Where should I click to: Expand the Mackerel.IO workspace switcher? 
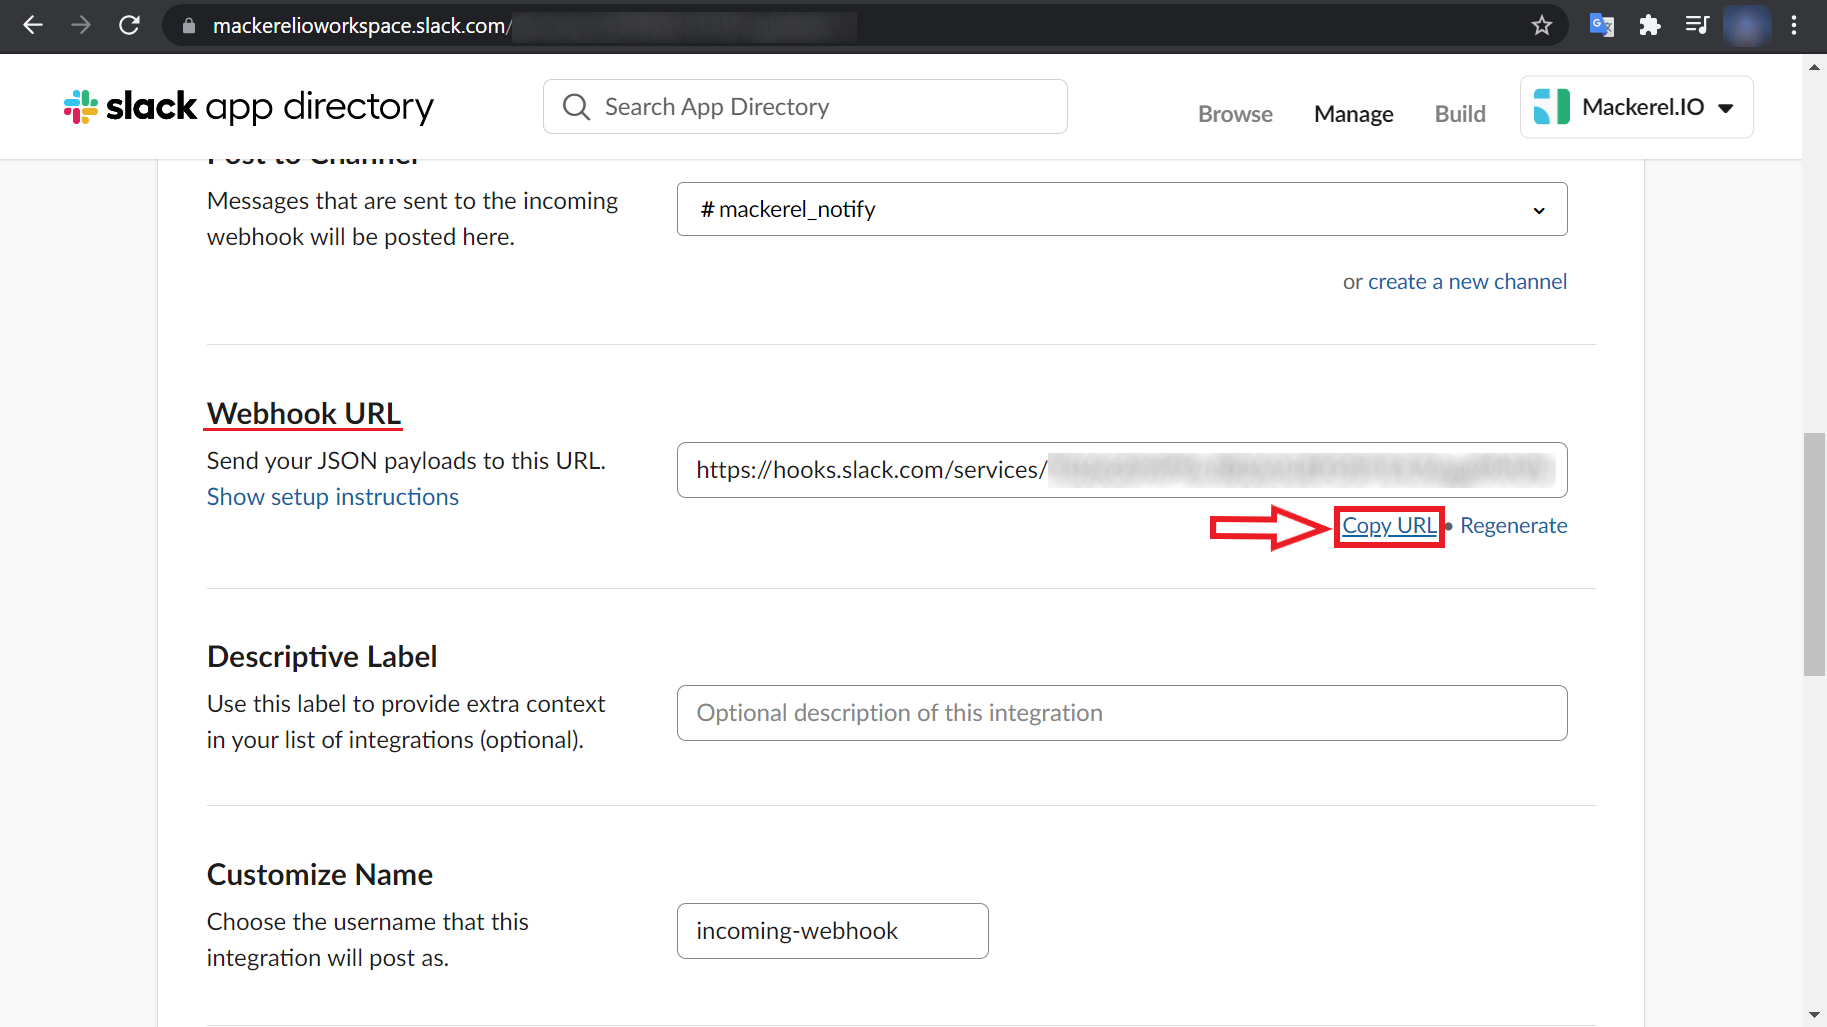(x=1727, y=108)
